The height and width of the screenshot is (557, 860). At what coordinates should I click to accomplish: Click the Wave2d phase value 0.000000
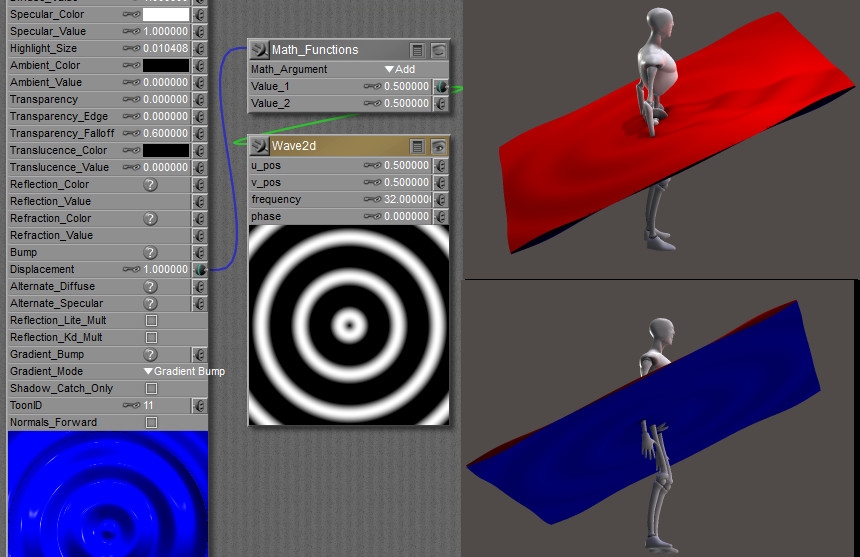pyautogui.click(x=406, y=216)
